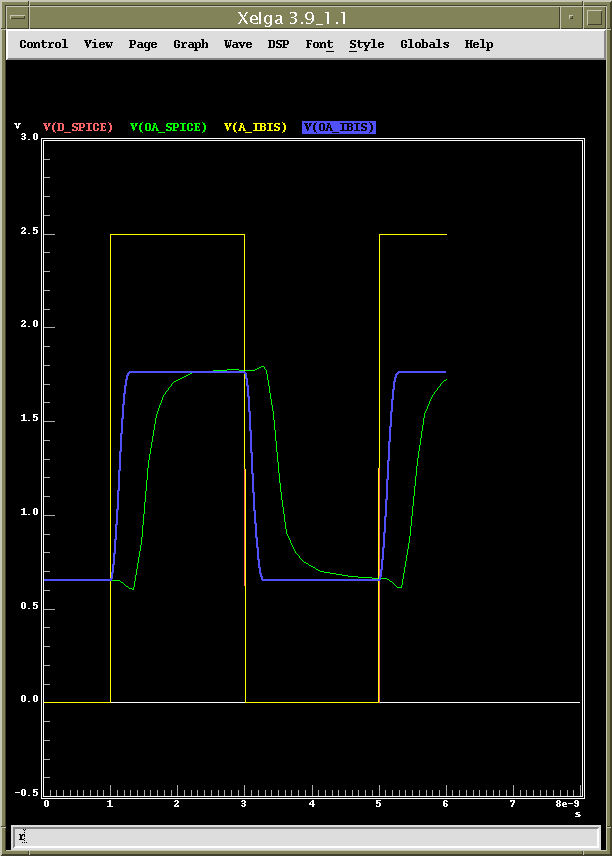Image resolution: width=612 pixels, height=856 pixels.
Task: Deselect the highlighted V(OA_IBIS) label
Action: pyautogui.click(x=339, y=127)
